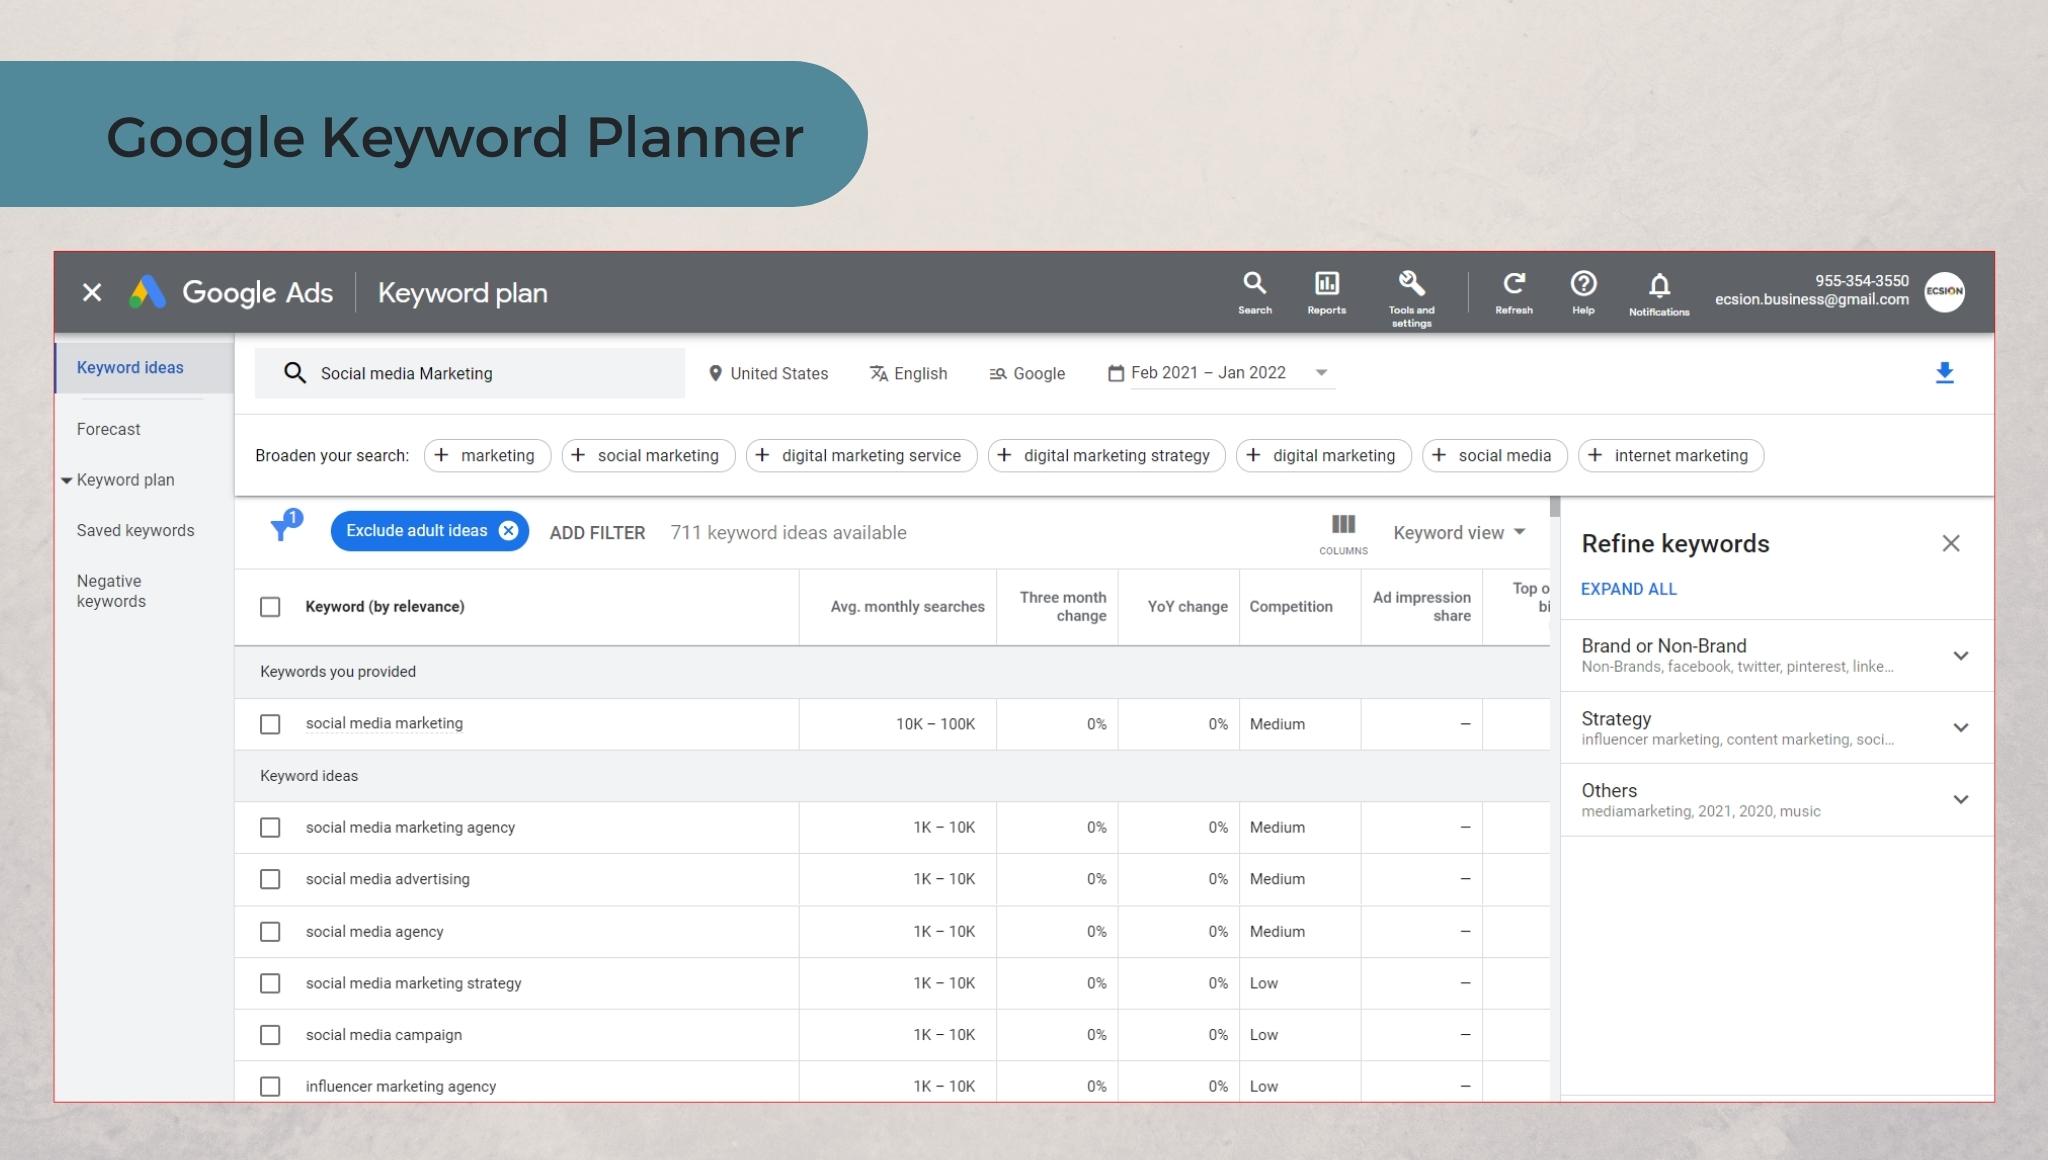The image size is (2048, 1160).
Task: Click ADD FILTER
Action: 597,533
